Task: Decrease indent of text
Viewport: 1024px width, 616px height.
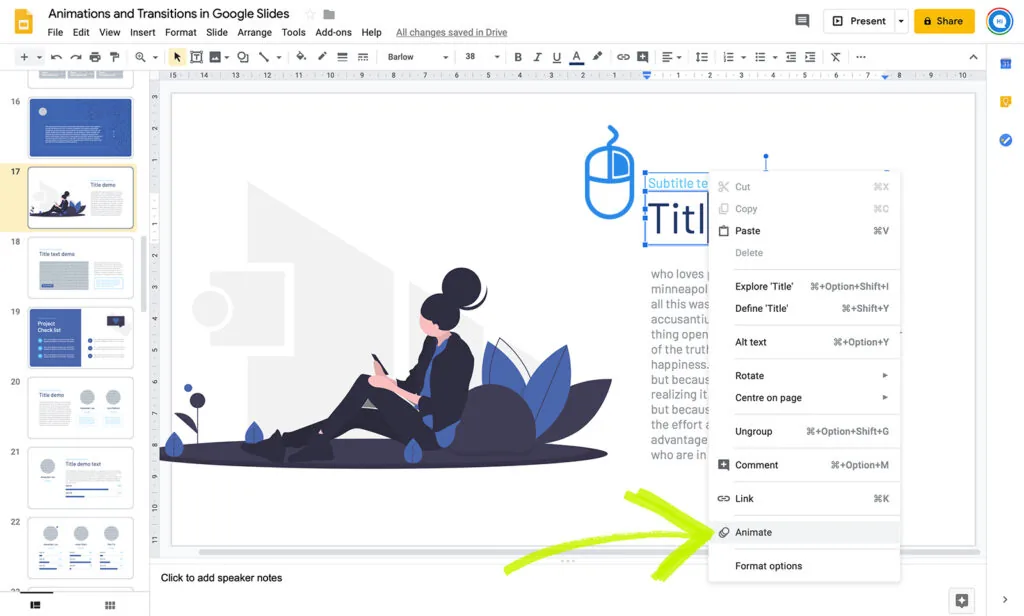Action: click(x=791, y=57)
